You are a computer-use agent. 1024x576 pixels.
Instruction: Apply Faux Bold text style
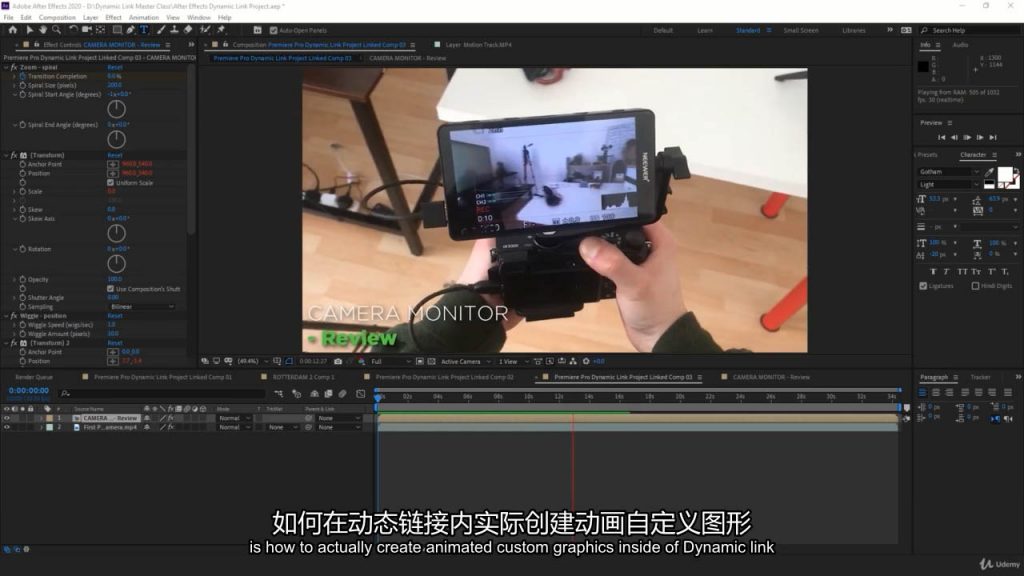(x=933, y=272)
